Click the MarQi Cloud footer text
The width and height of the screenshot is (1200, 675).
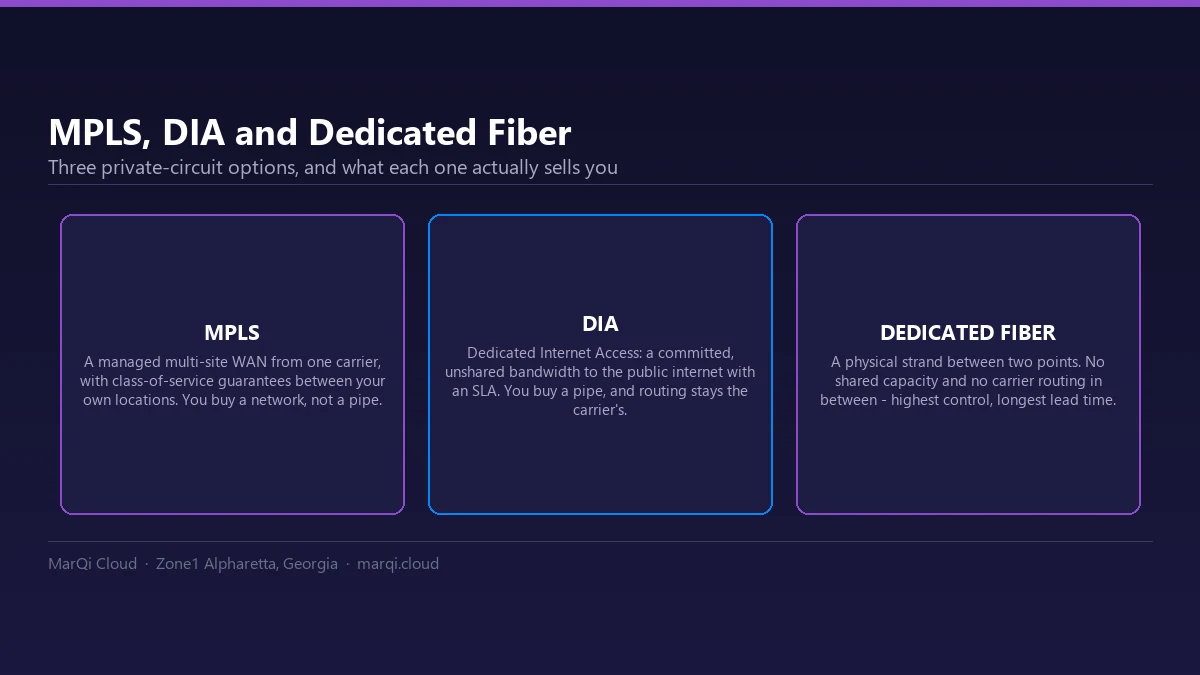92,564
